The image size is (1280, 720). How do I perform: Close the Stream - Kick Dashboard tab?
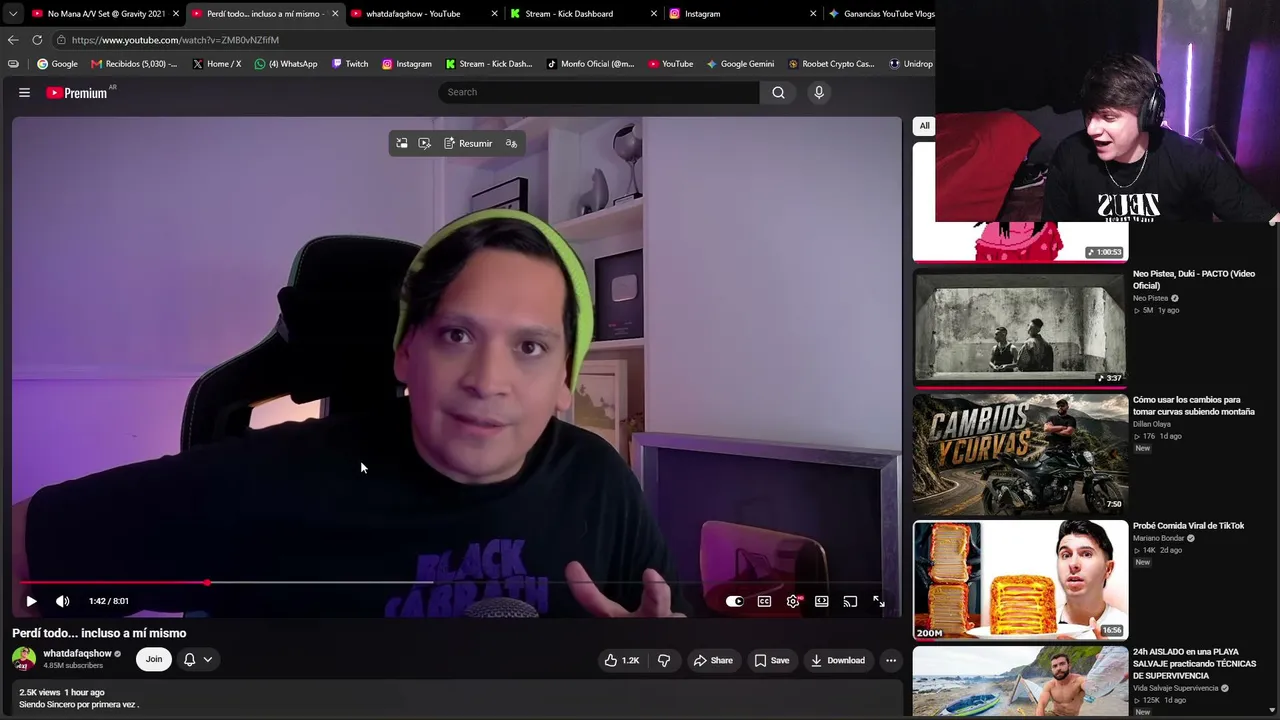654,14
